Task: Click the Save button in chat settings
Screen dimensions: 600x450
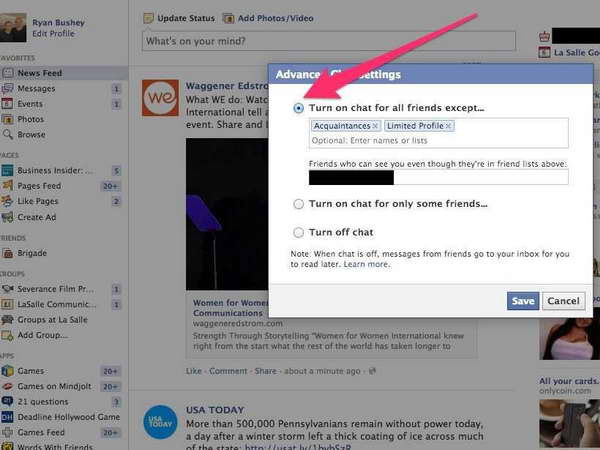Action: point(523,301)
